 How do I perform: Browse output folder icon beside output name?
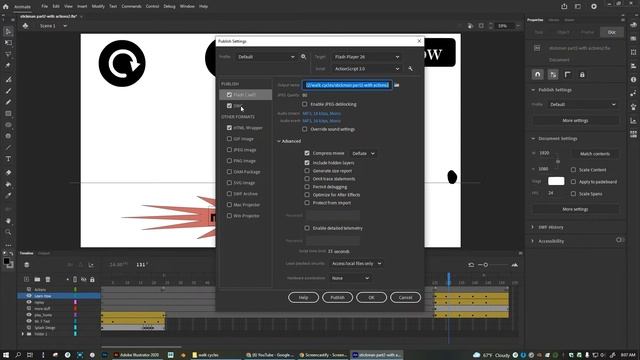tap(397, 85)
